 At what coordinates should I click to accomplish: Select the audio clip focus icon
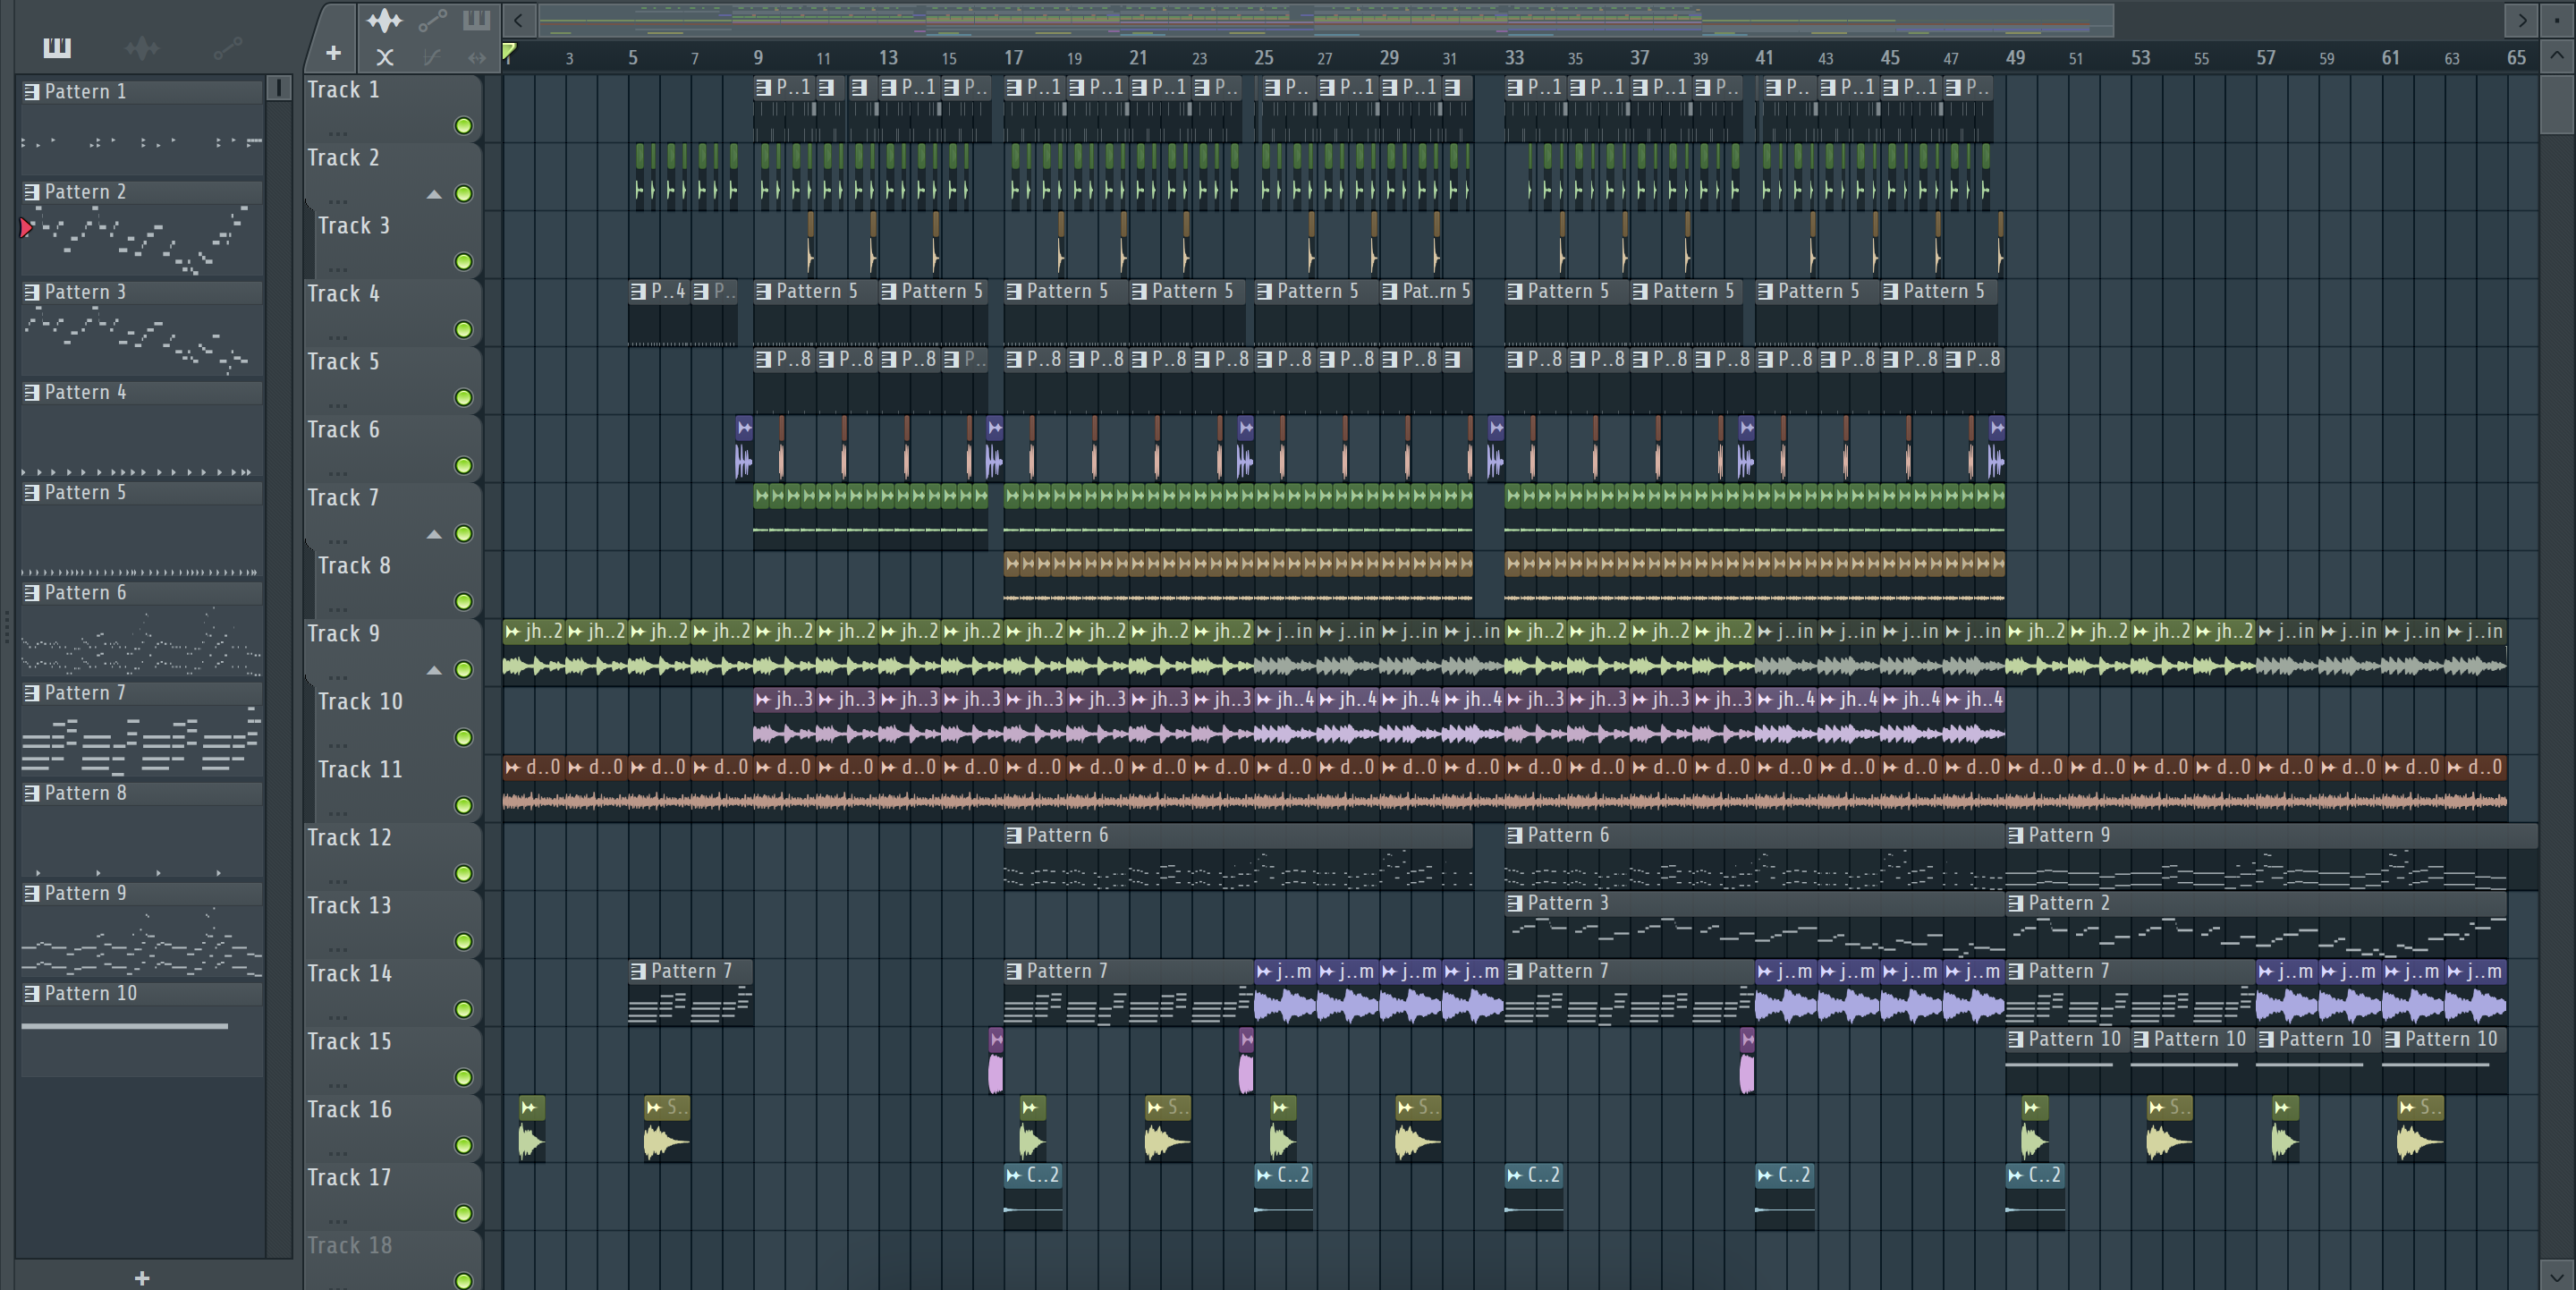pos(384,20)
